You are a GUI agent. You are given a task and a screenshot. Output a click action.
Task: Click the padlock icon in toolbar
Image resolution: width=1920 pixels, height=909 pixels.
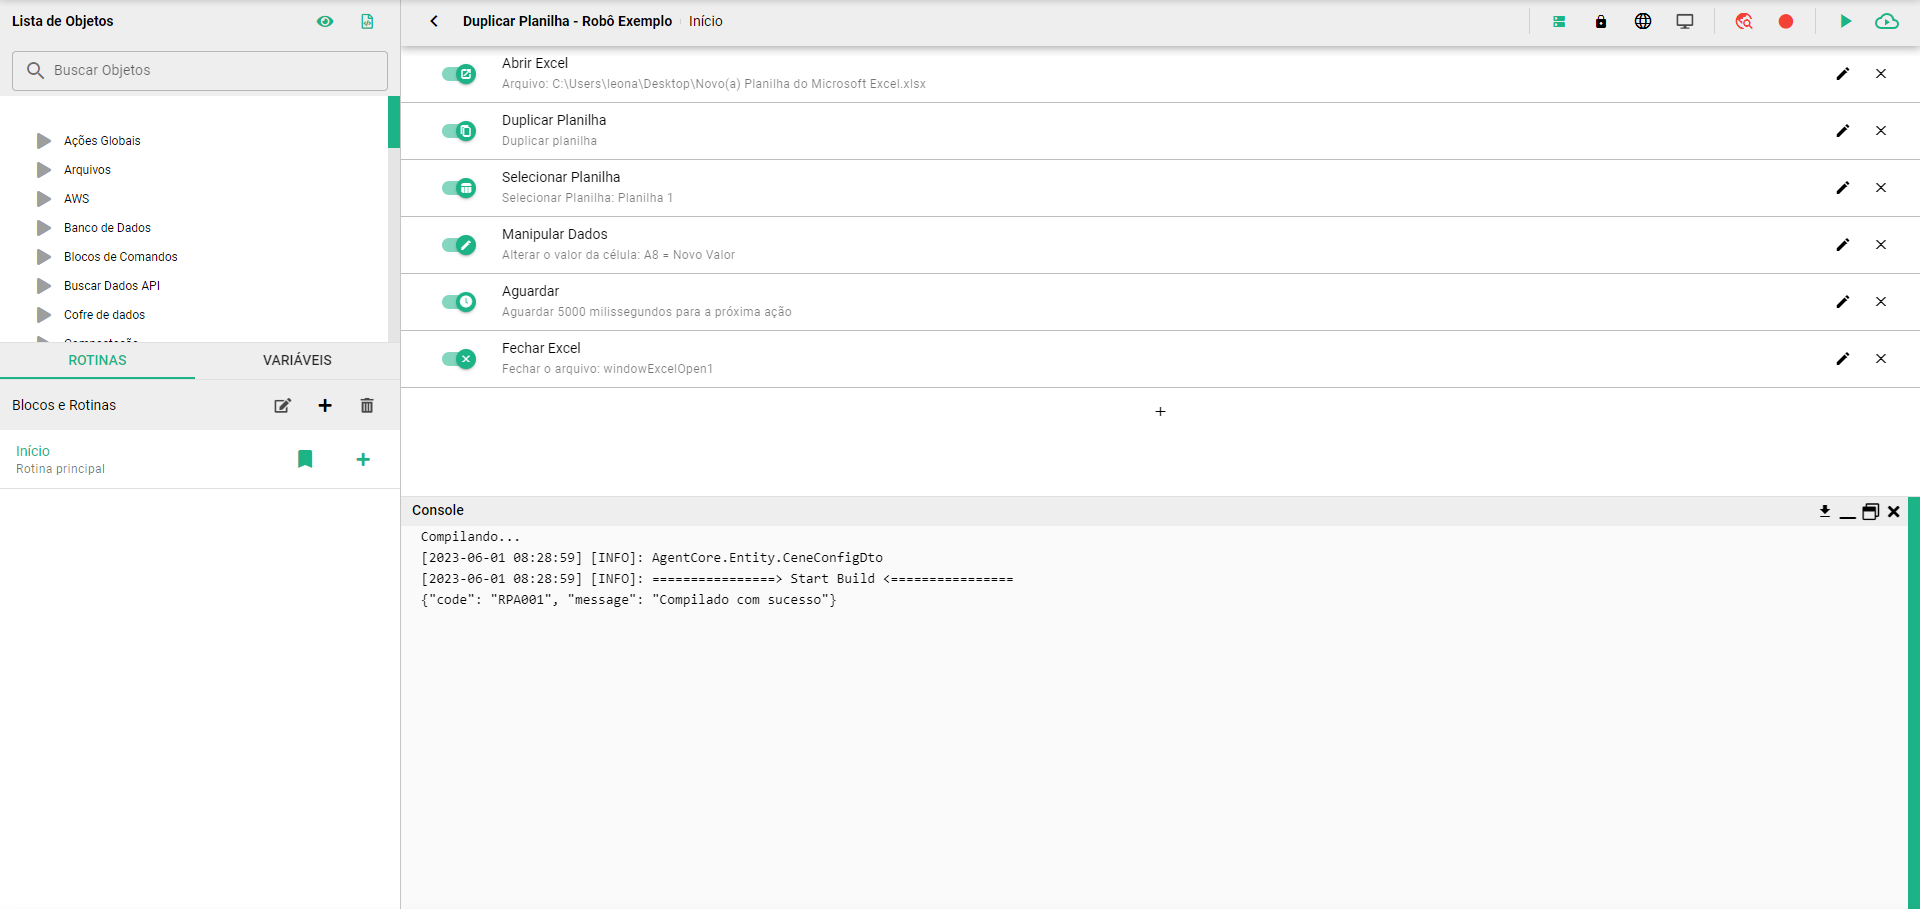click(1600, 21)
